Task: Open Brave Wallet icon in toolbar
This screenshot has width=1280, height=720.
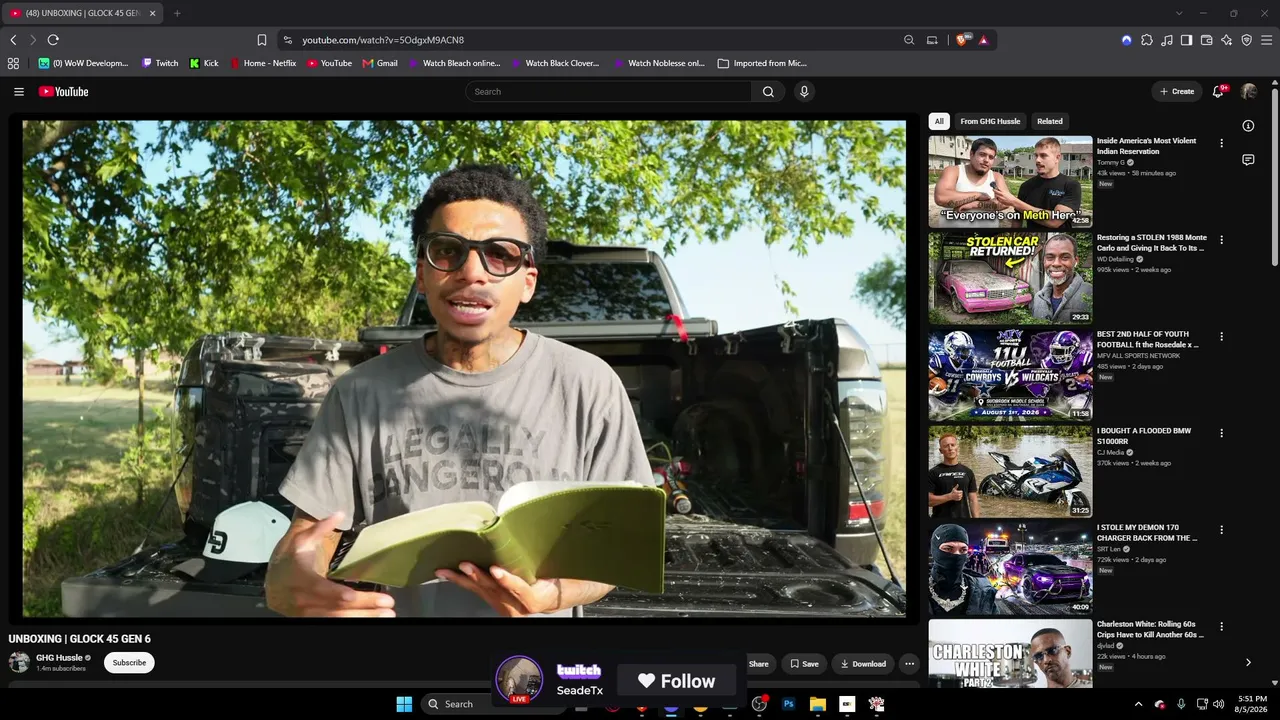Action: tap(1207, 40)
